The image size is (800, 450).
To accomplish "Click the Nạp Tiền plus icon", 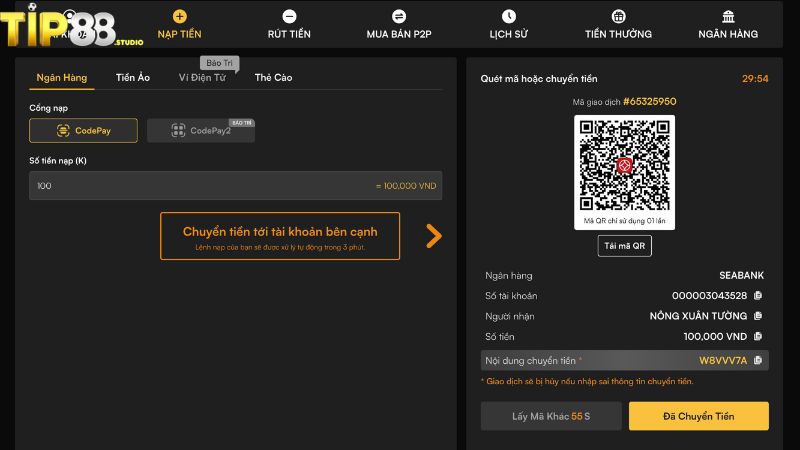I will pos(180,16).
